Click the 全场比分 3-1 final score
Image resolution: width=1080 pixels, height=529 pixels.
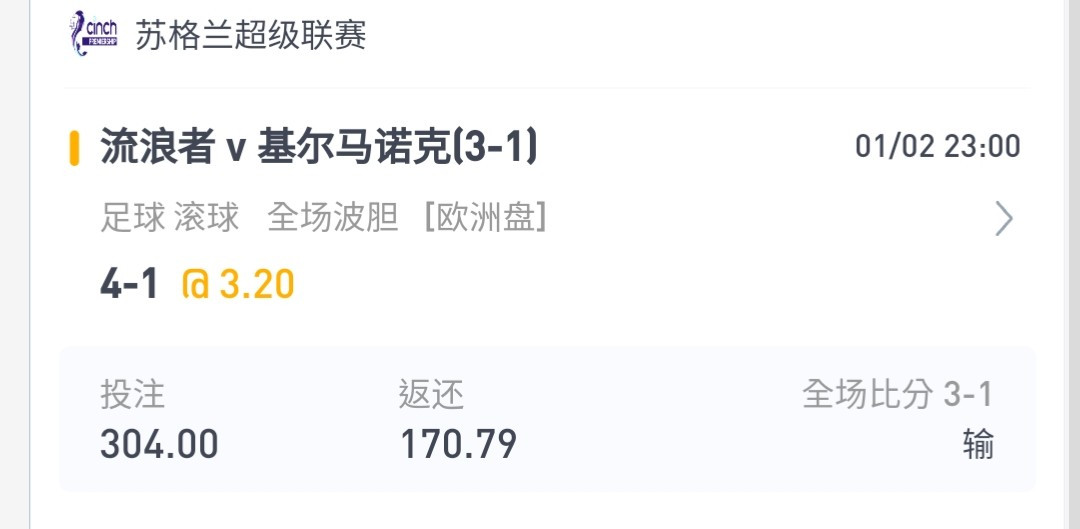coord(897,395)
